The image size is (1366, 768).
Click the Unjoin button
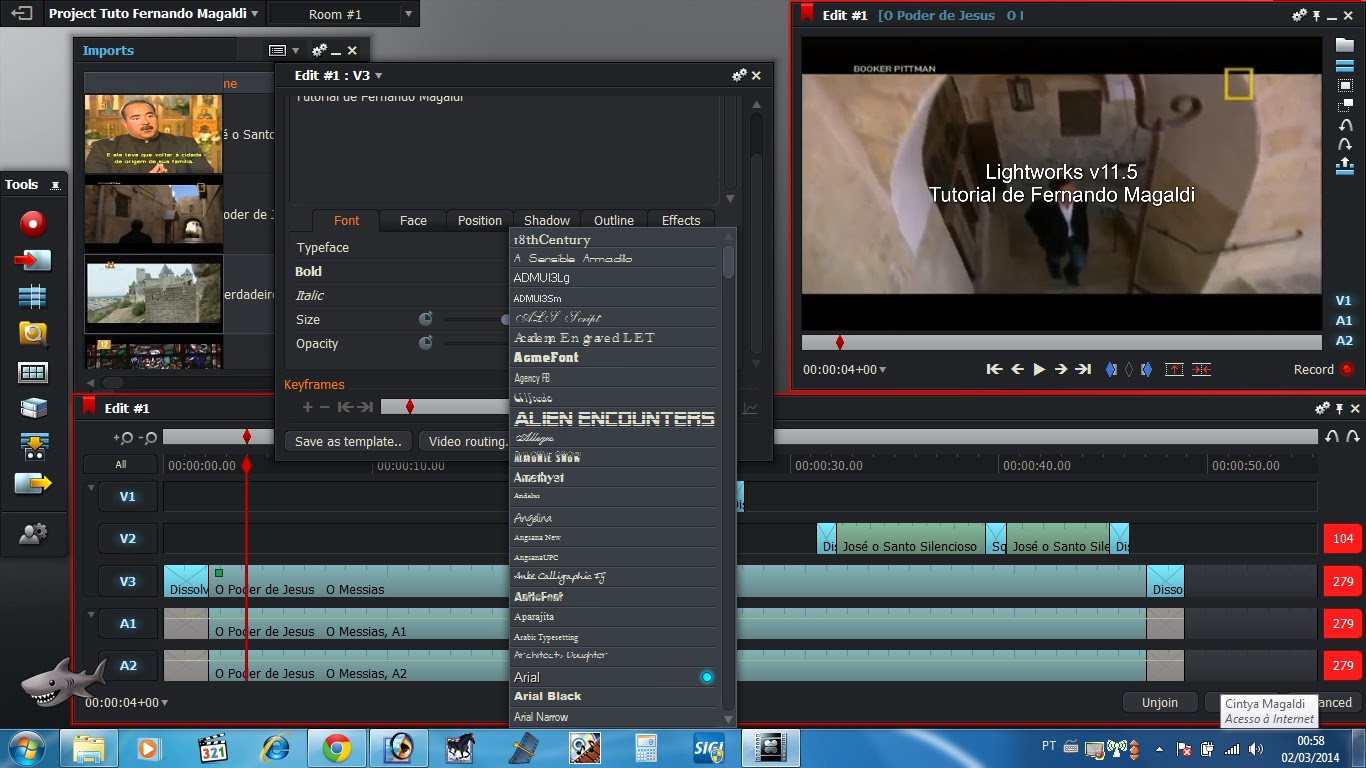pyautogui.click(x=1160, y=702)
